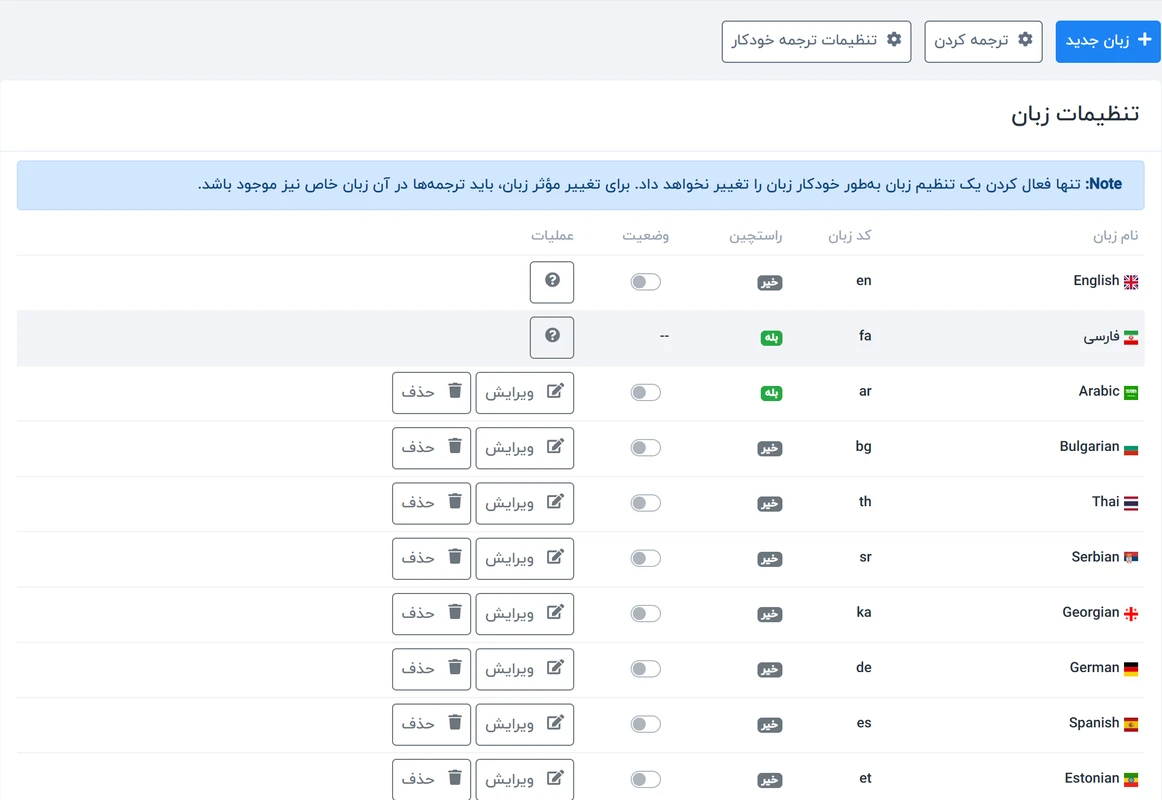Toggle the Spanish language status
The image size is (1162, 800).
click(645, 724)
